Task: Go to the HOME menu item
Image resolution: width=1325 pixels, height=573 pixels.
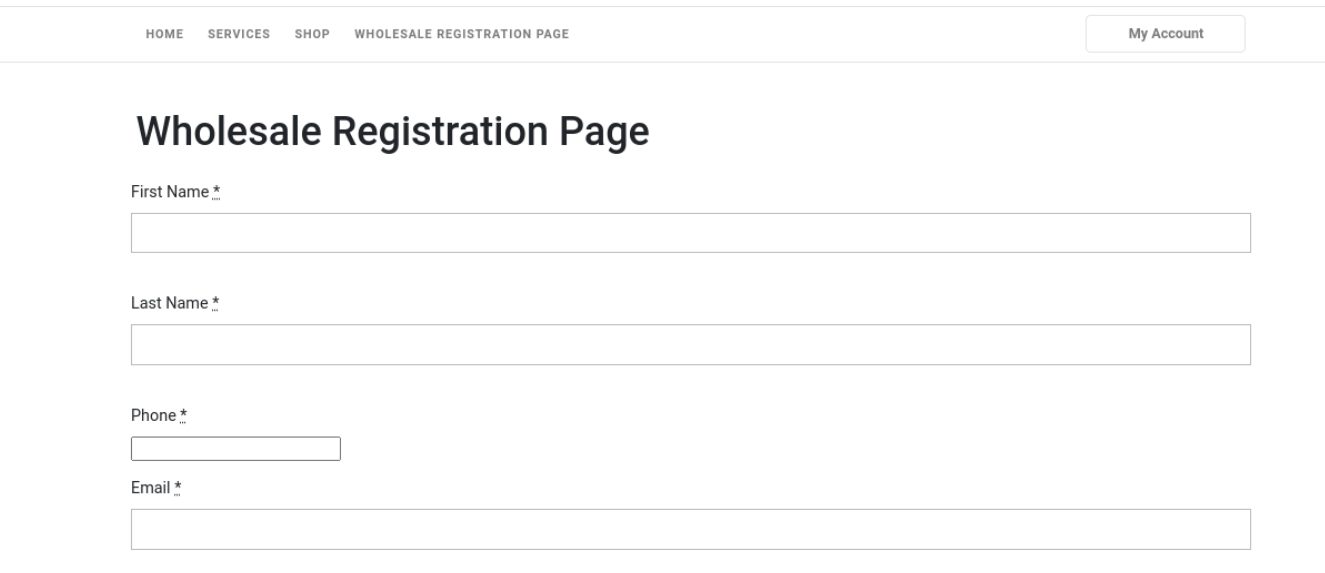Action: [165, 34]
